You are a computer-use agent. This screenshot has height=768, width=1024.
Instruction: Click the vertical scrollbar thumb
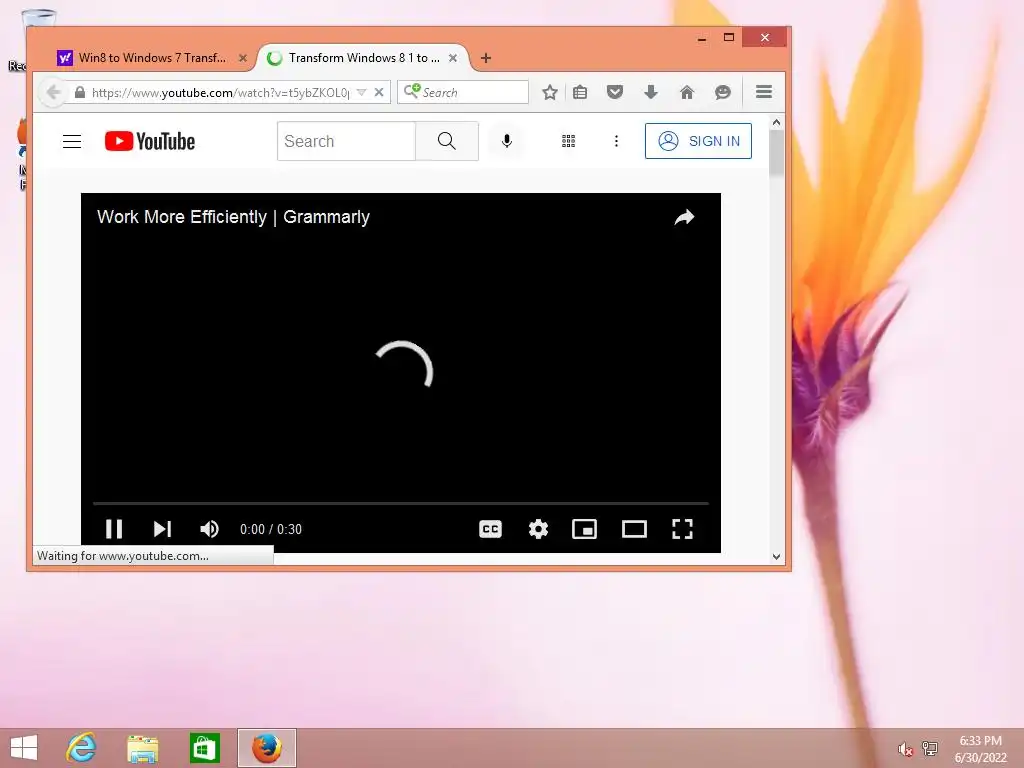(x=776, y=153)
